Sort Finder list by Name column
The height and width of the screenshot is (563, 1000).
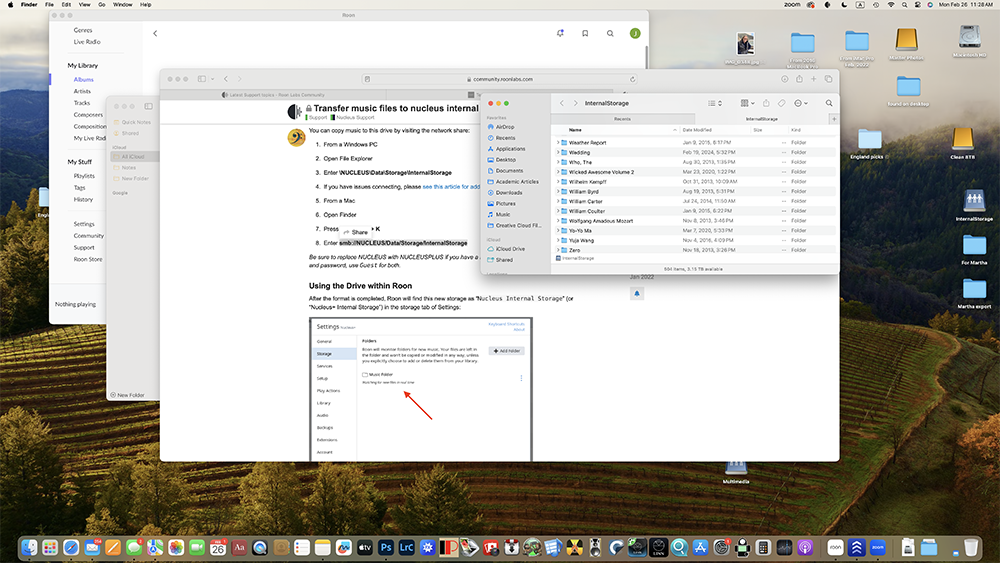[575, 130]
